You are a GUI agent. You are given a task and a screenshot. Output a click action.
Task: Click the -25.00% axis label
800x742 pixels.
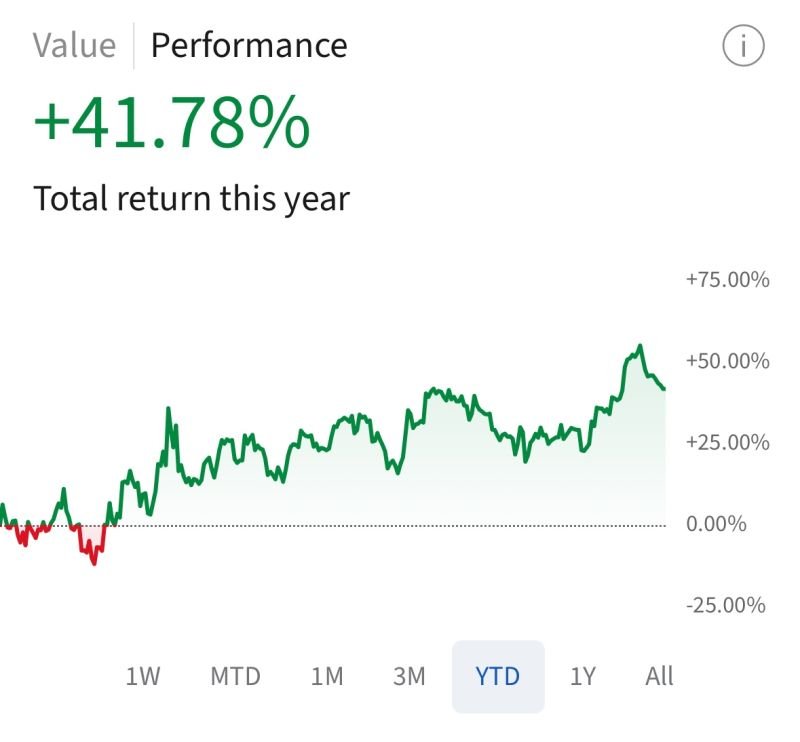point(723,604)
